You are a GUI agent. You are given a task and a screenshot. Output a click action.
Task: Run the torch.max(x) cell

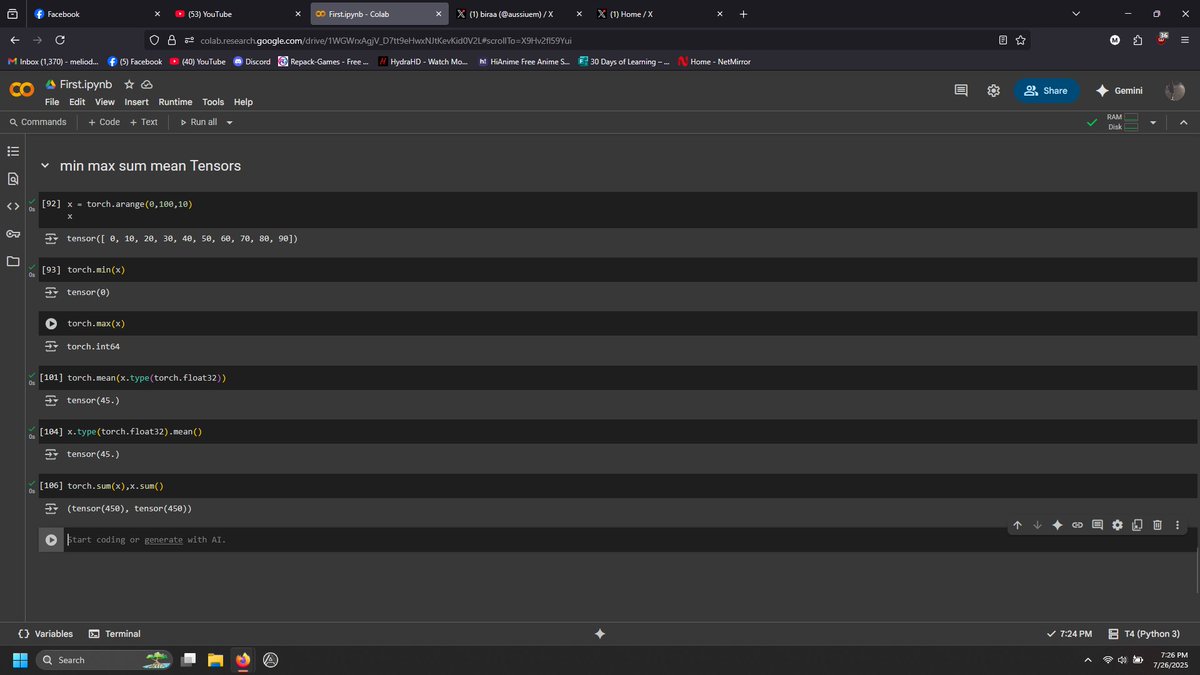tap(51, 323)
